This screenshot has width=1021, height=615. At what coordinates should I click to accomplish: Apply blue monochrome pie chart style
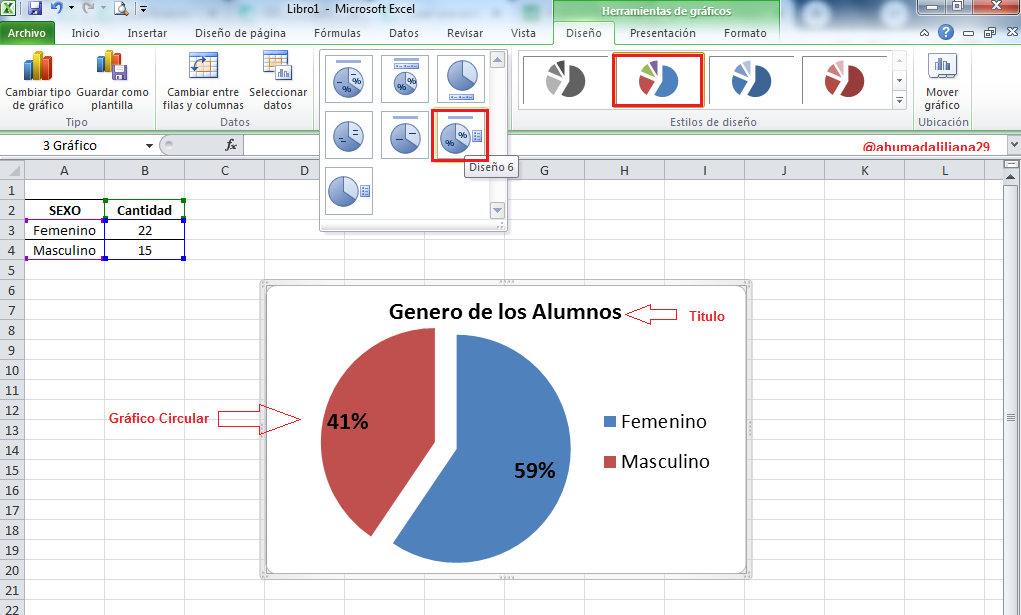751,79
